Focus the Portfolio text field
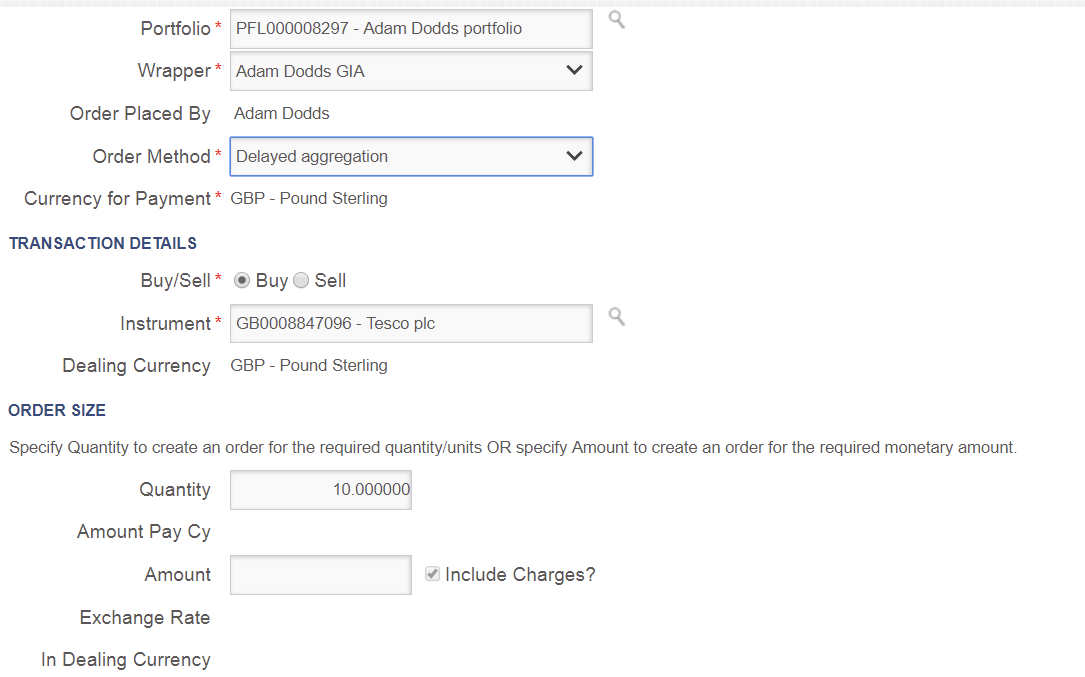The height and width of the screenshot is (677, 1085). coord(411,29)
